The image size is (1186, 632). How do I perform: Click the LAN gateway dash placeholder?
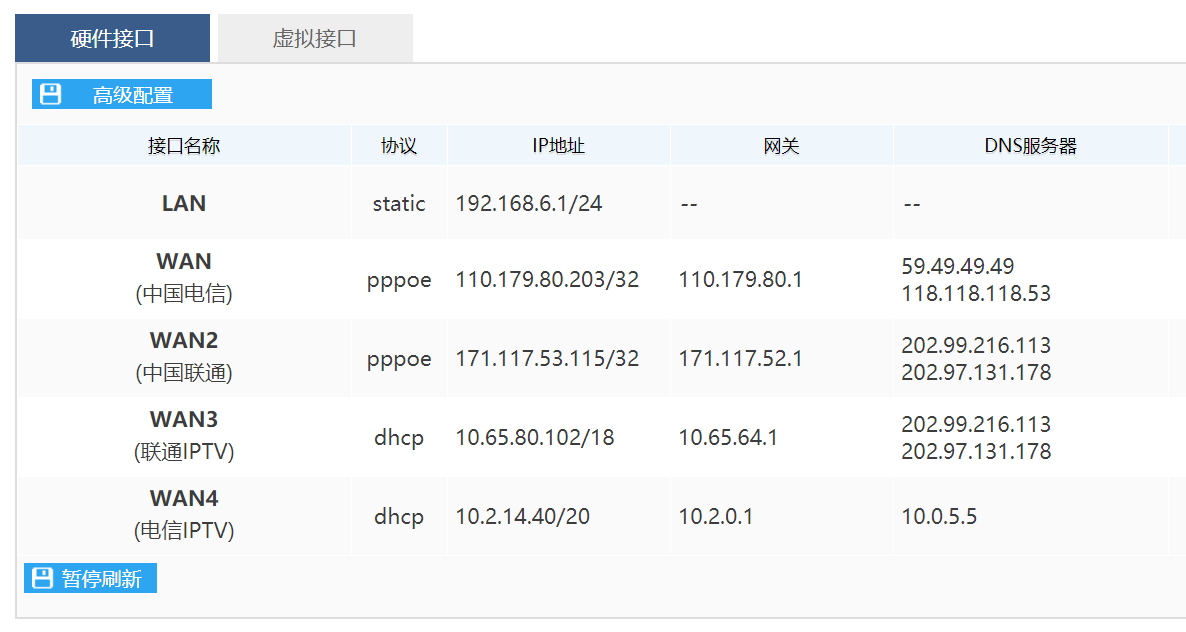pyautogui.click(x=688, y=204)
